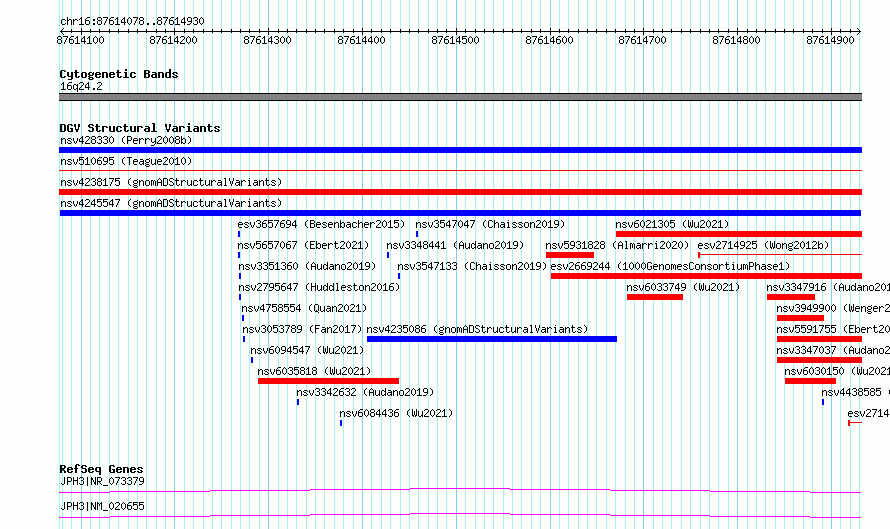Select the red nsv6033749 variant bar
This screenshot has height=529, width=890.
pos(655,297)
